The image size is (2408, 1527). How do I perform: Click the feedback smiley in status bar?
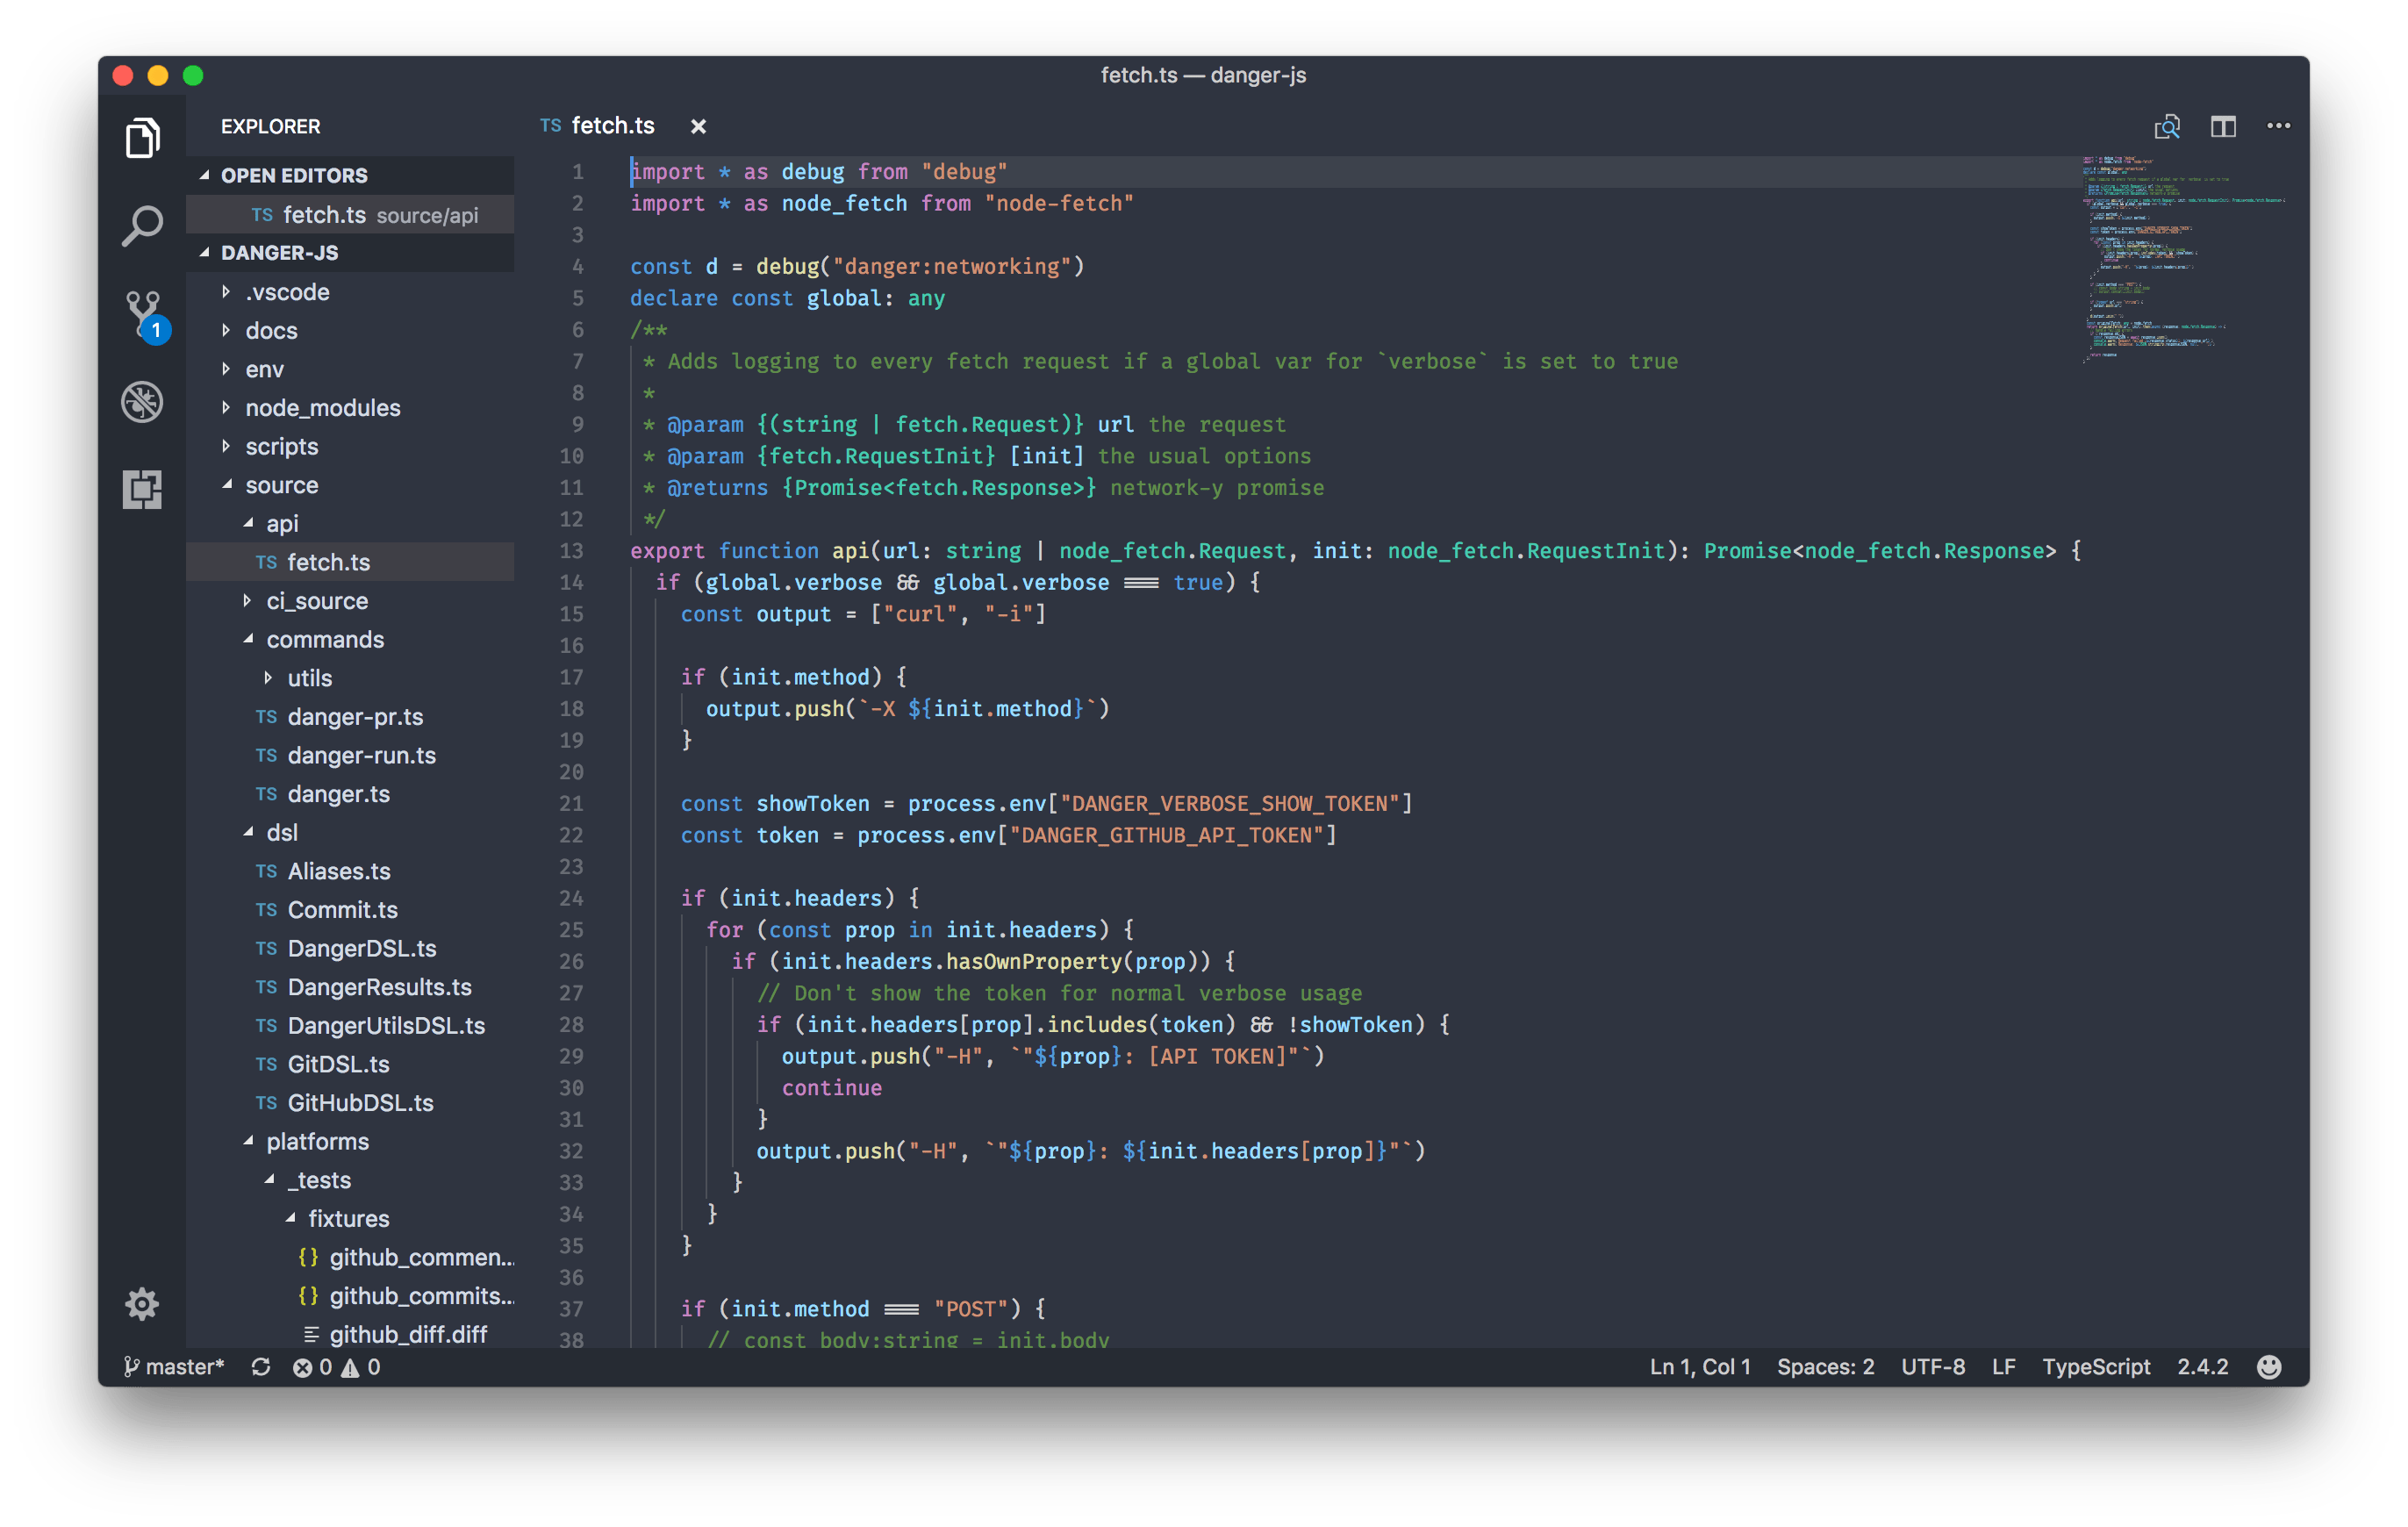pos(2269,1367)
